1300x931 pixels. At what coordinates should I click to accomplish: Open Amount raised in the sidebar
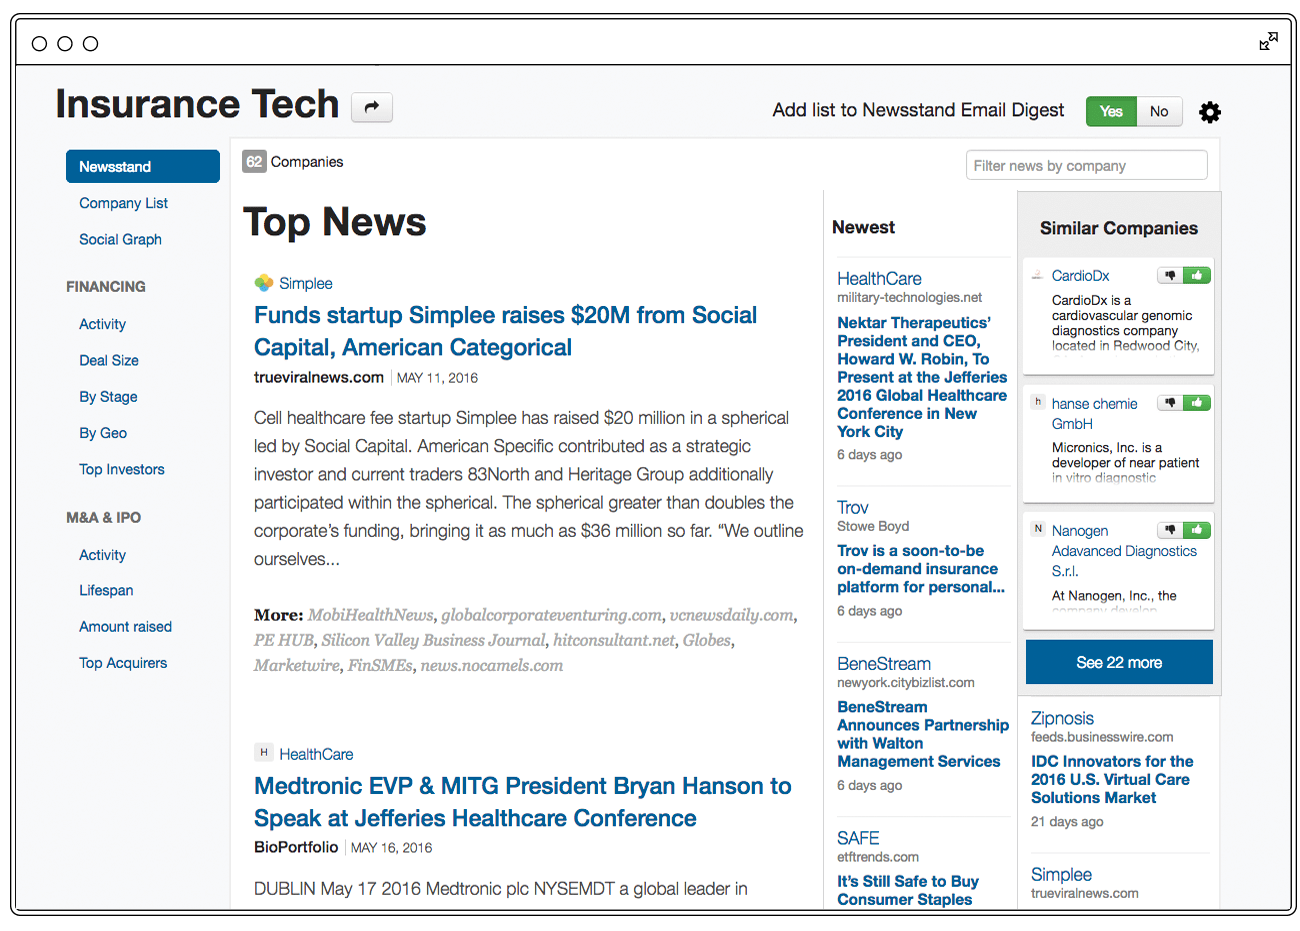pos(125,626)
